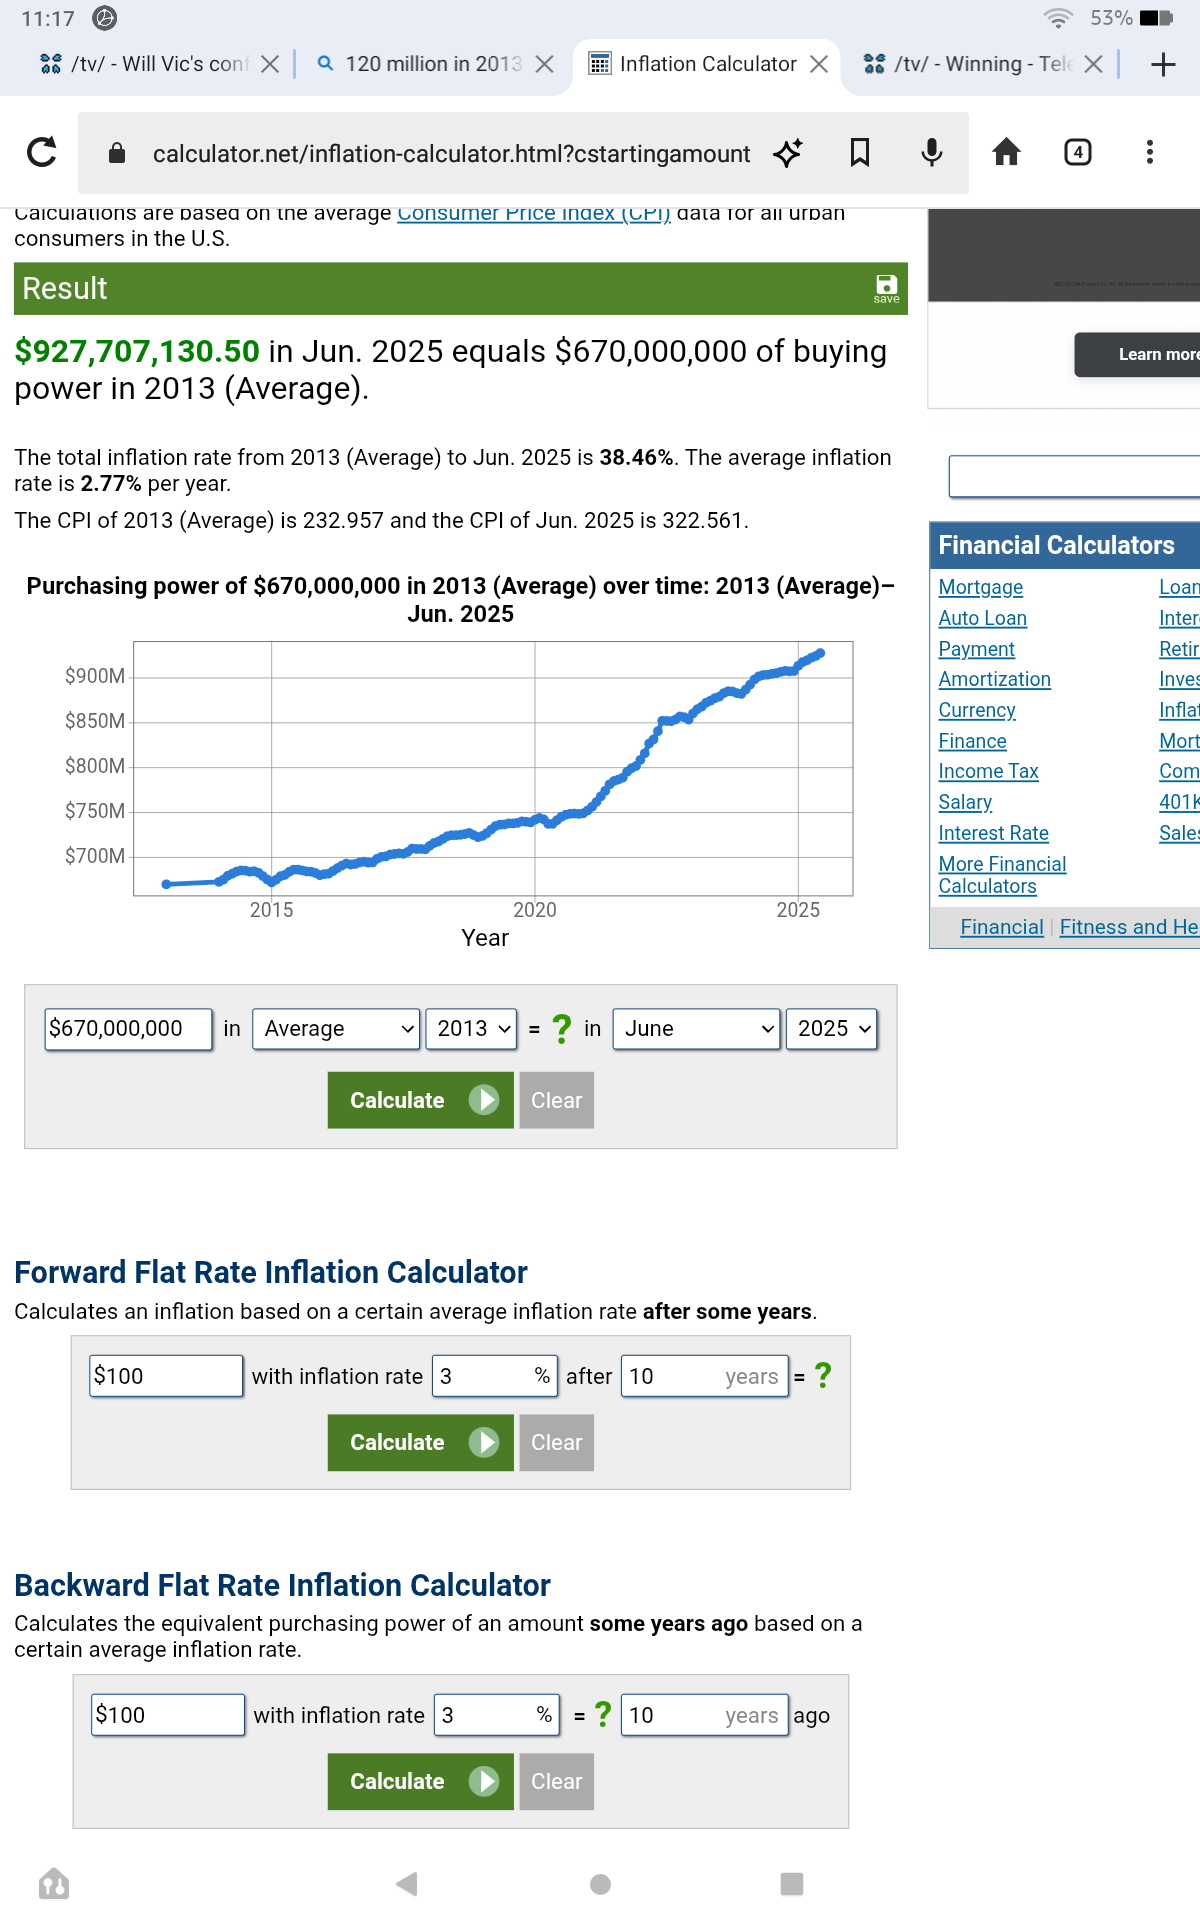Viewport: 1200px width, 1920px height.
Task: Click the last data point on purchasing power chart
Action: pyautogui.click(x=820, y=653)
